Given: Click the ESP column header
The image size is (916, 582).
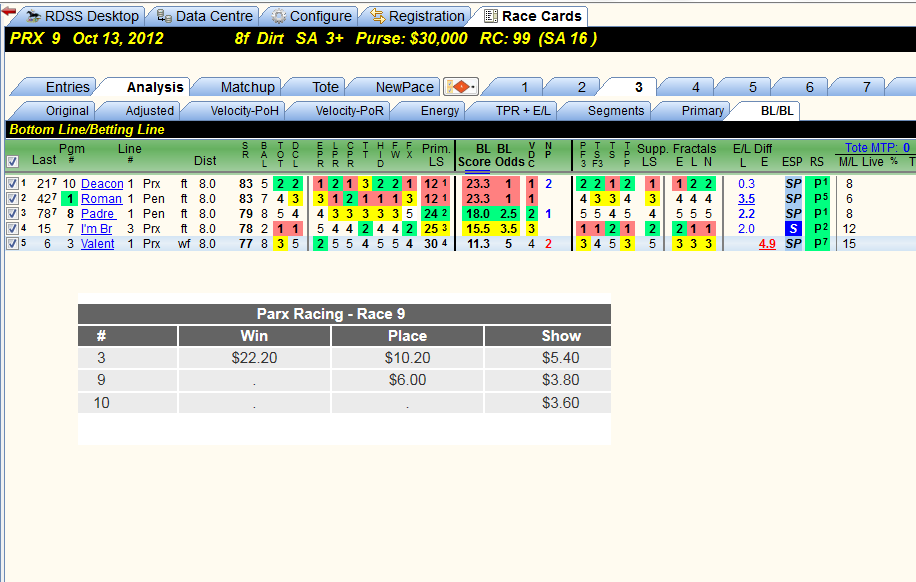Looking at the screenshot, I should (792, 162).
